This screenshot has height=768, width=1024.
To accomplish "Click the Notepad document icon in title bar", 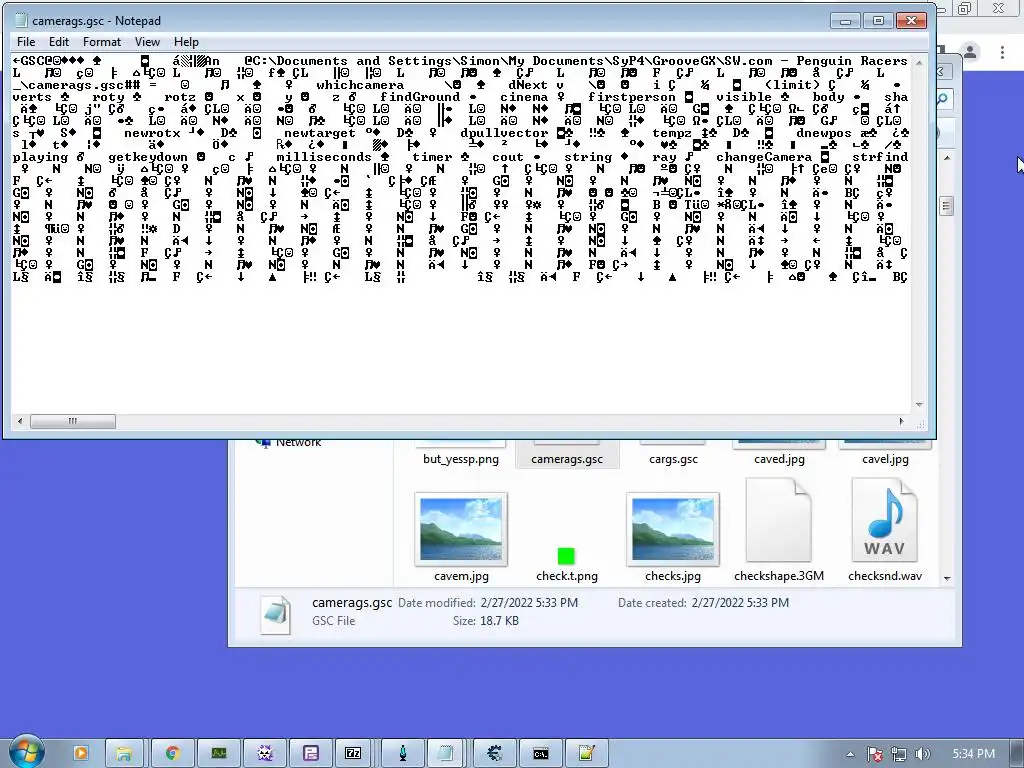I will (21, 21).
